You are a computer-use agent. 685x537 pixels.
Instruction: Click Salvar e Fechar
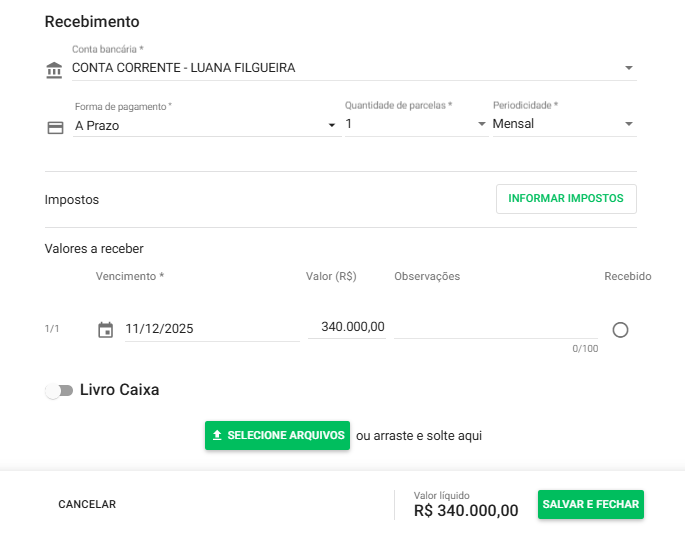pyautogui.click(x=590, y=505)
